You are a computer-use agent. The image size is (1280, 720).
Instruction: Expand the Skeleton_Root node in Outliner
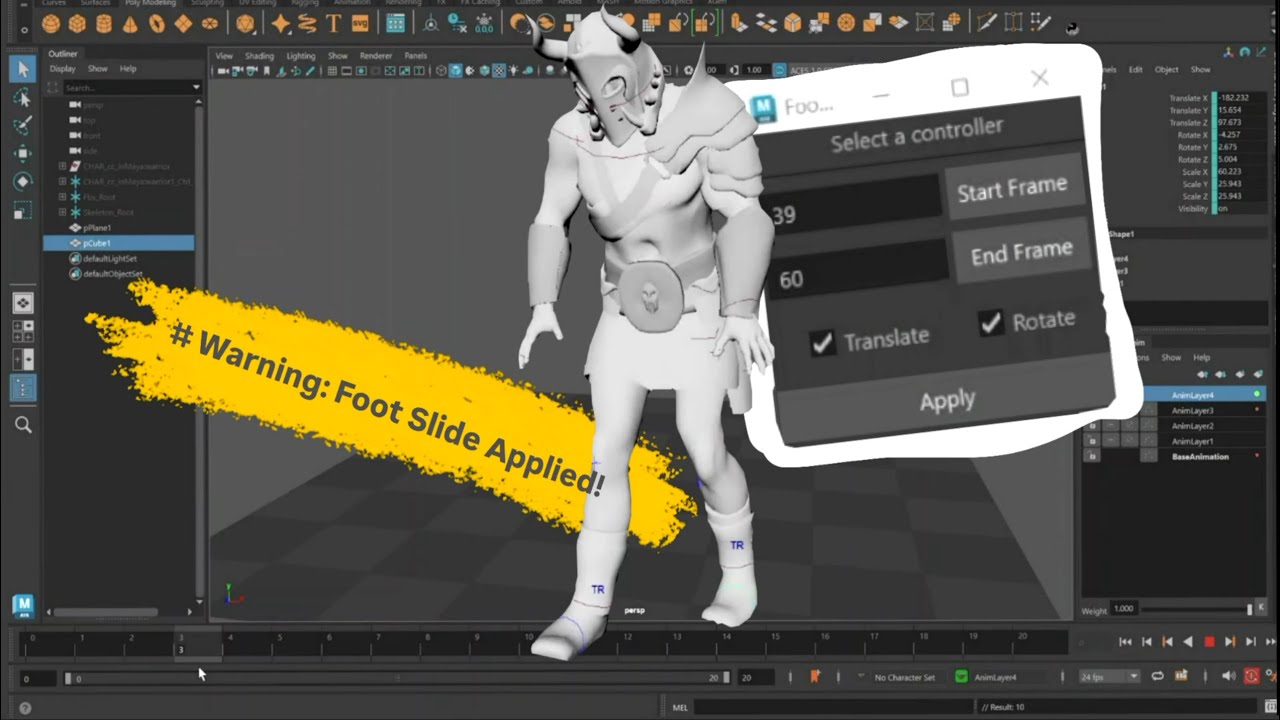coord(63,212)
